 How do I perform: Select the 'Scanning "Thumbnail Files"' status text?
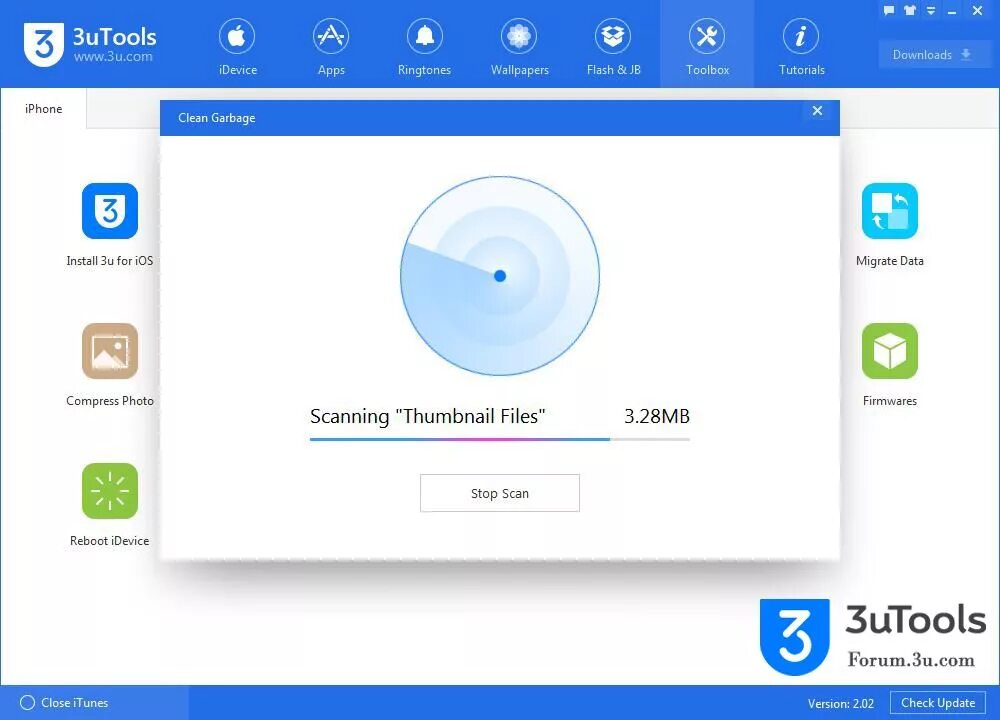point(427,416)
